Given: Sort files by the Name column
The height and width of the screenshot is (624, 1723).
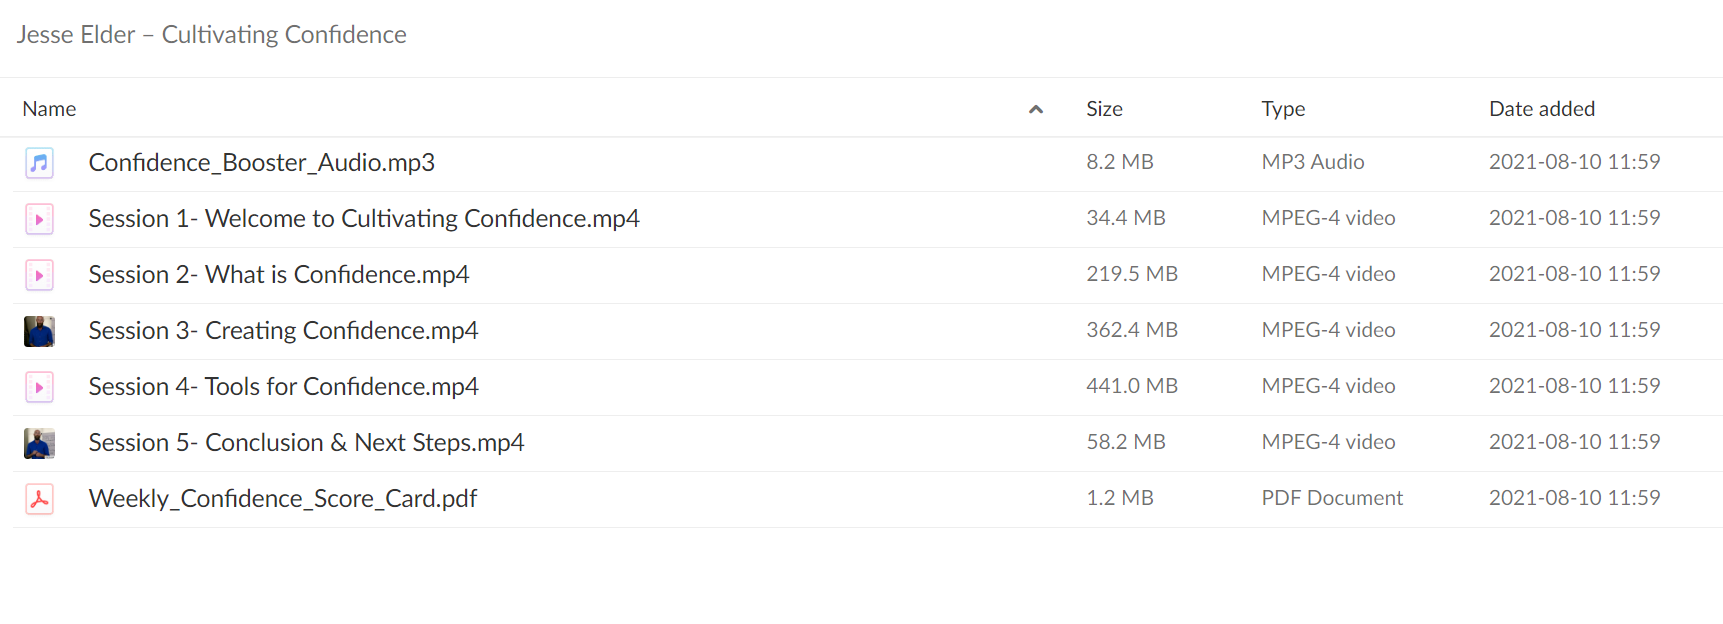Looking at the screenshot, I should point(49,109).
